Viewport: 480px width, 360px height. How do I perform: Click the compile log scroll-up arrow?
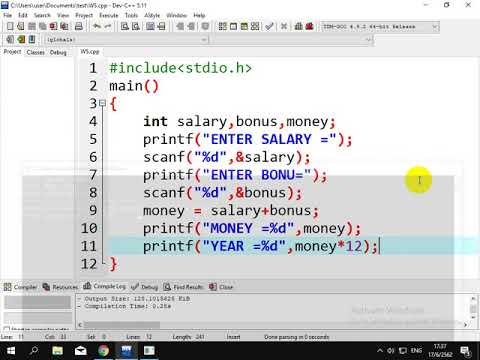pyautogui.click(x=473, y=298)
